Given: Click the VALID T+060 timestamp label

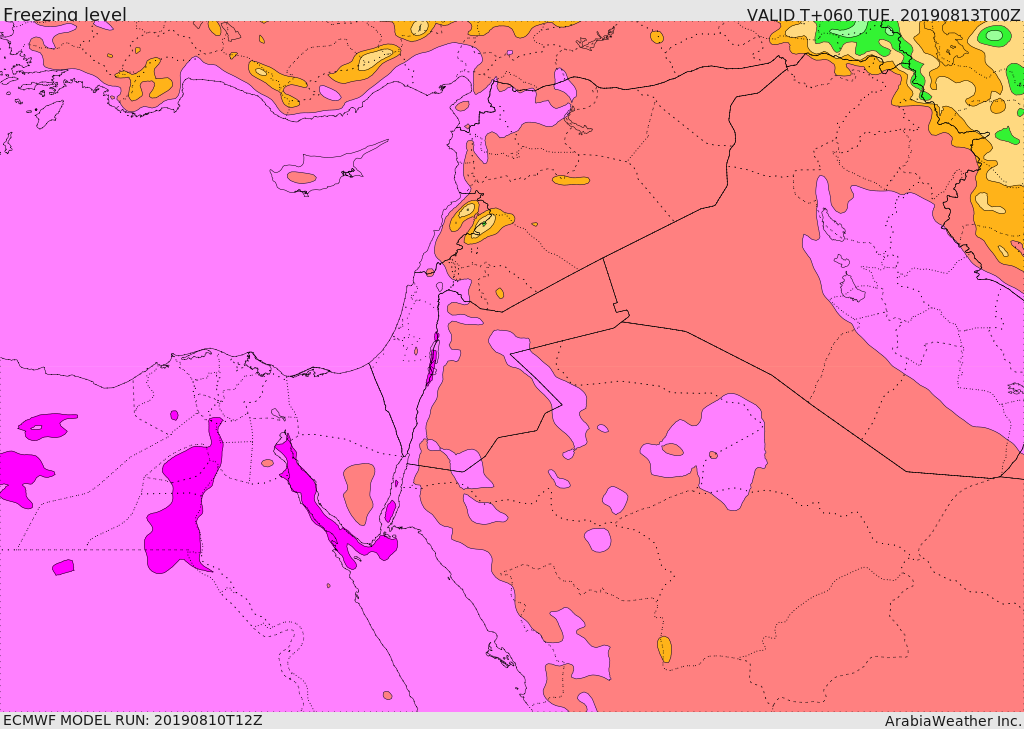Looking at the screenshot, I should (x=884, y=14).
